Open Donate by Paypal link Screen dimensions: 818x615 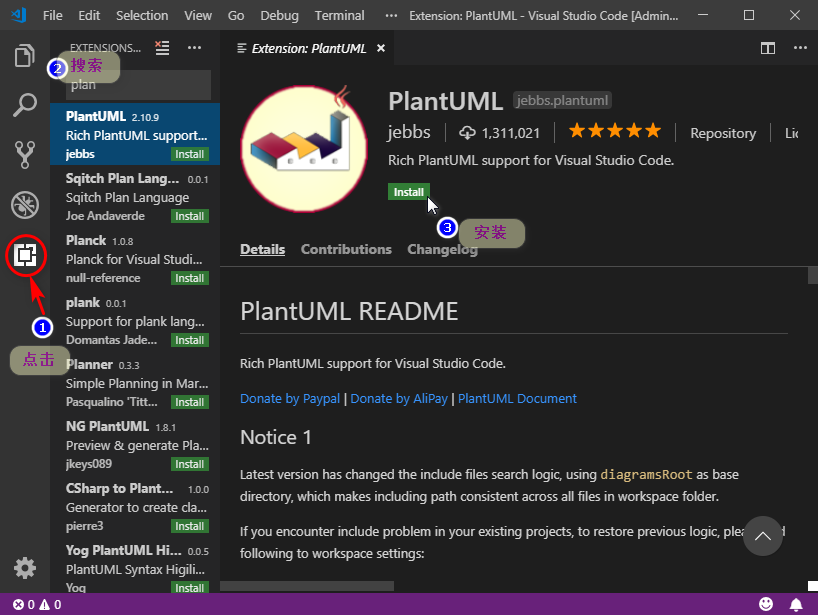[x=290, y=399]
